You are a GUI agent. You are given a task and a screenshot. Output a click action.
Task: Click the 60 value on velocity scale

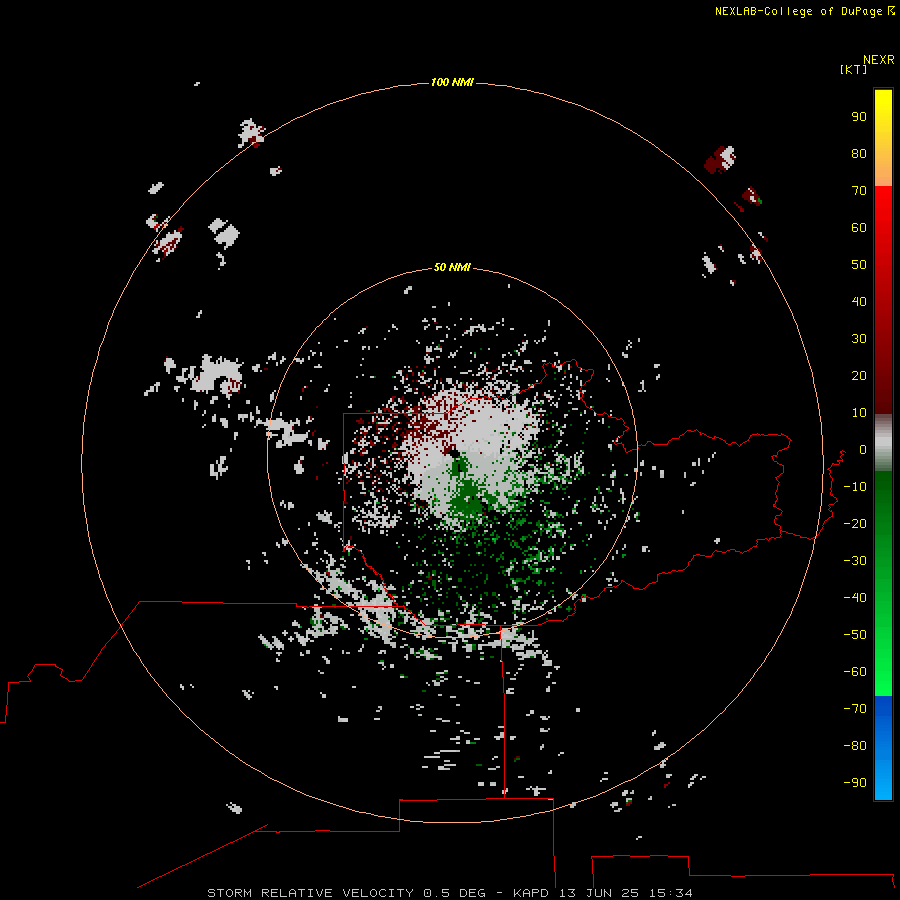[x=859, y=228]
